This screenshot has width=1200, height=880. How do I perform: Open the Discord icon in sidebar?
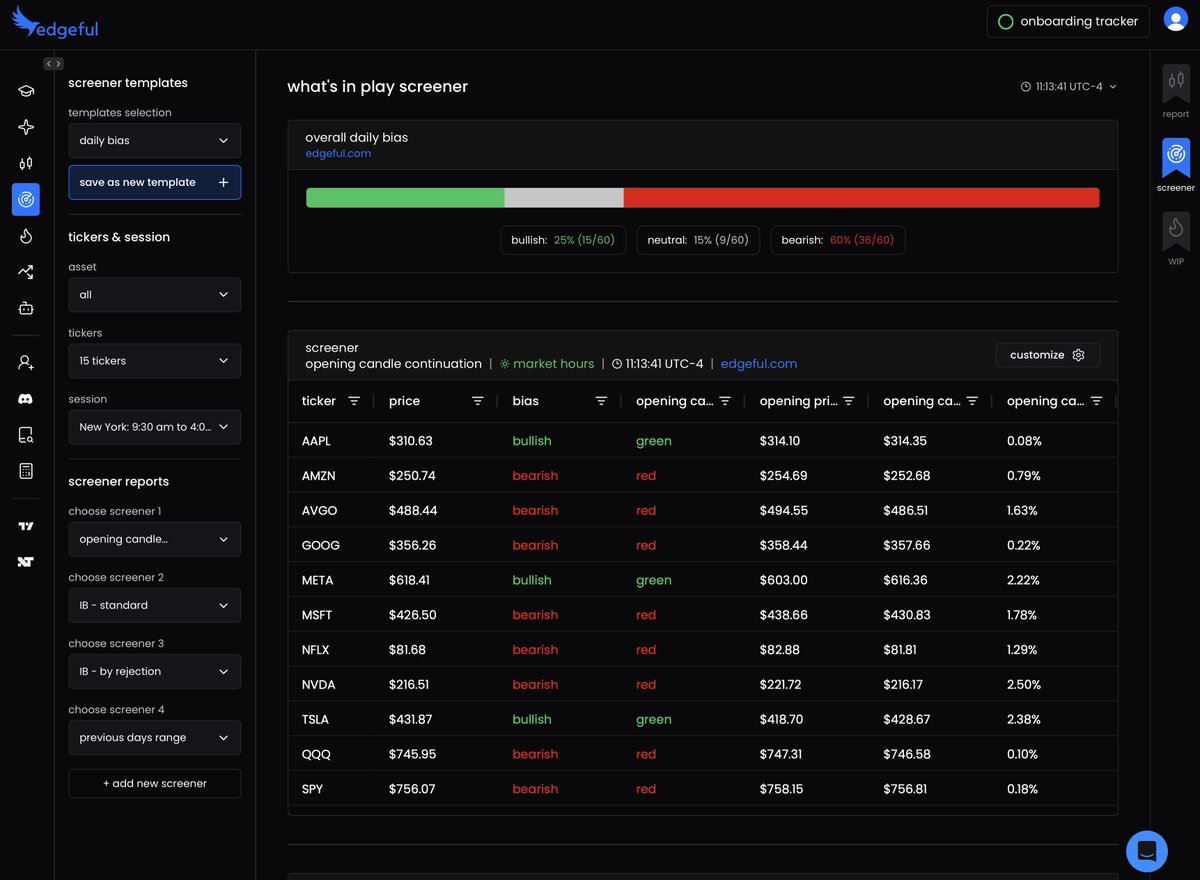coord(26,399)
